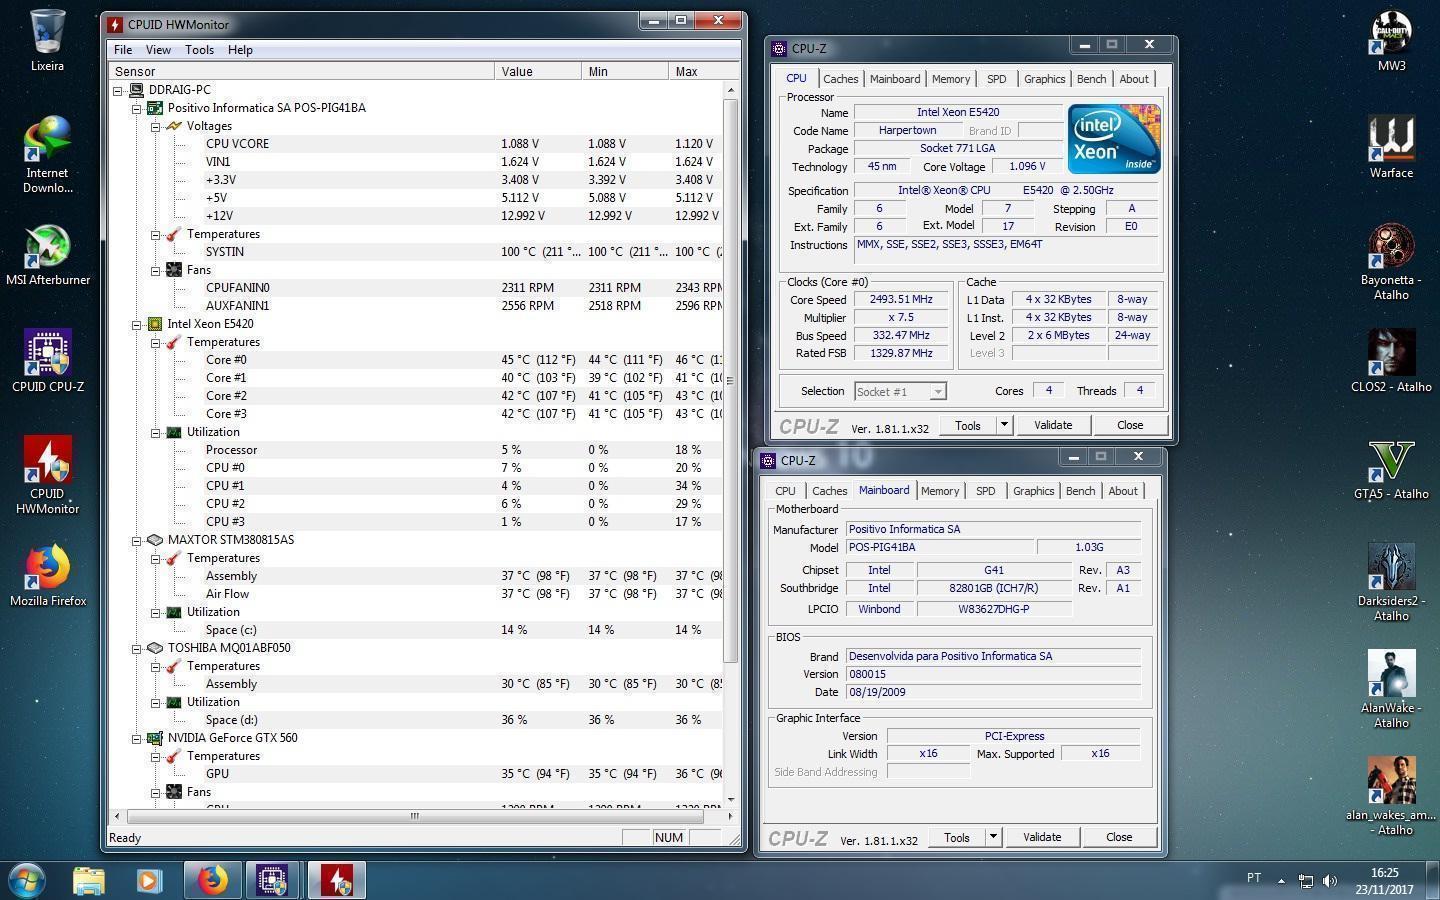Open About tab in lower CPU-Z
The image size is (1440, 900).
1122,491
